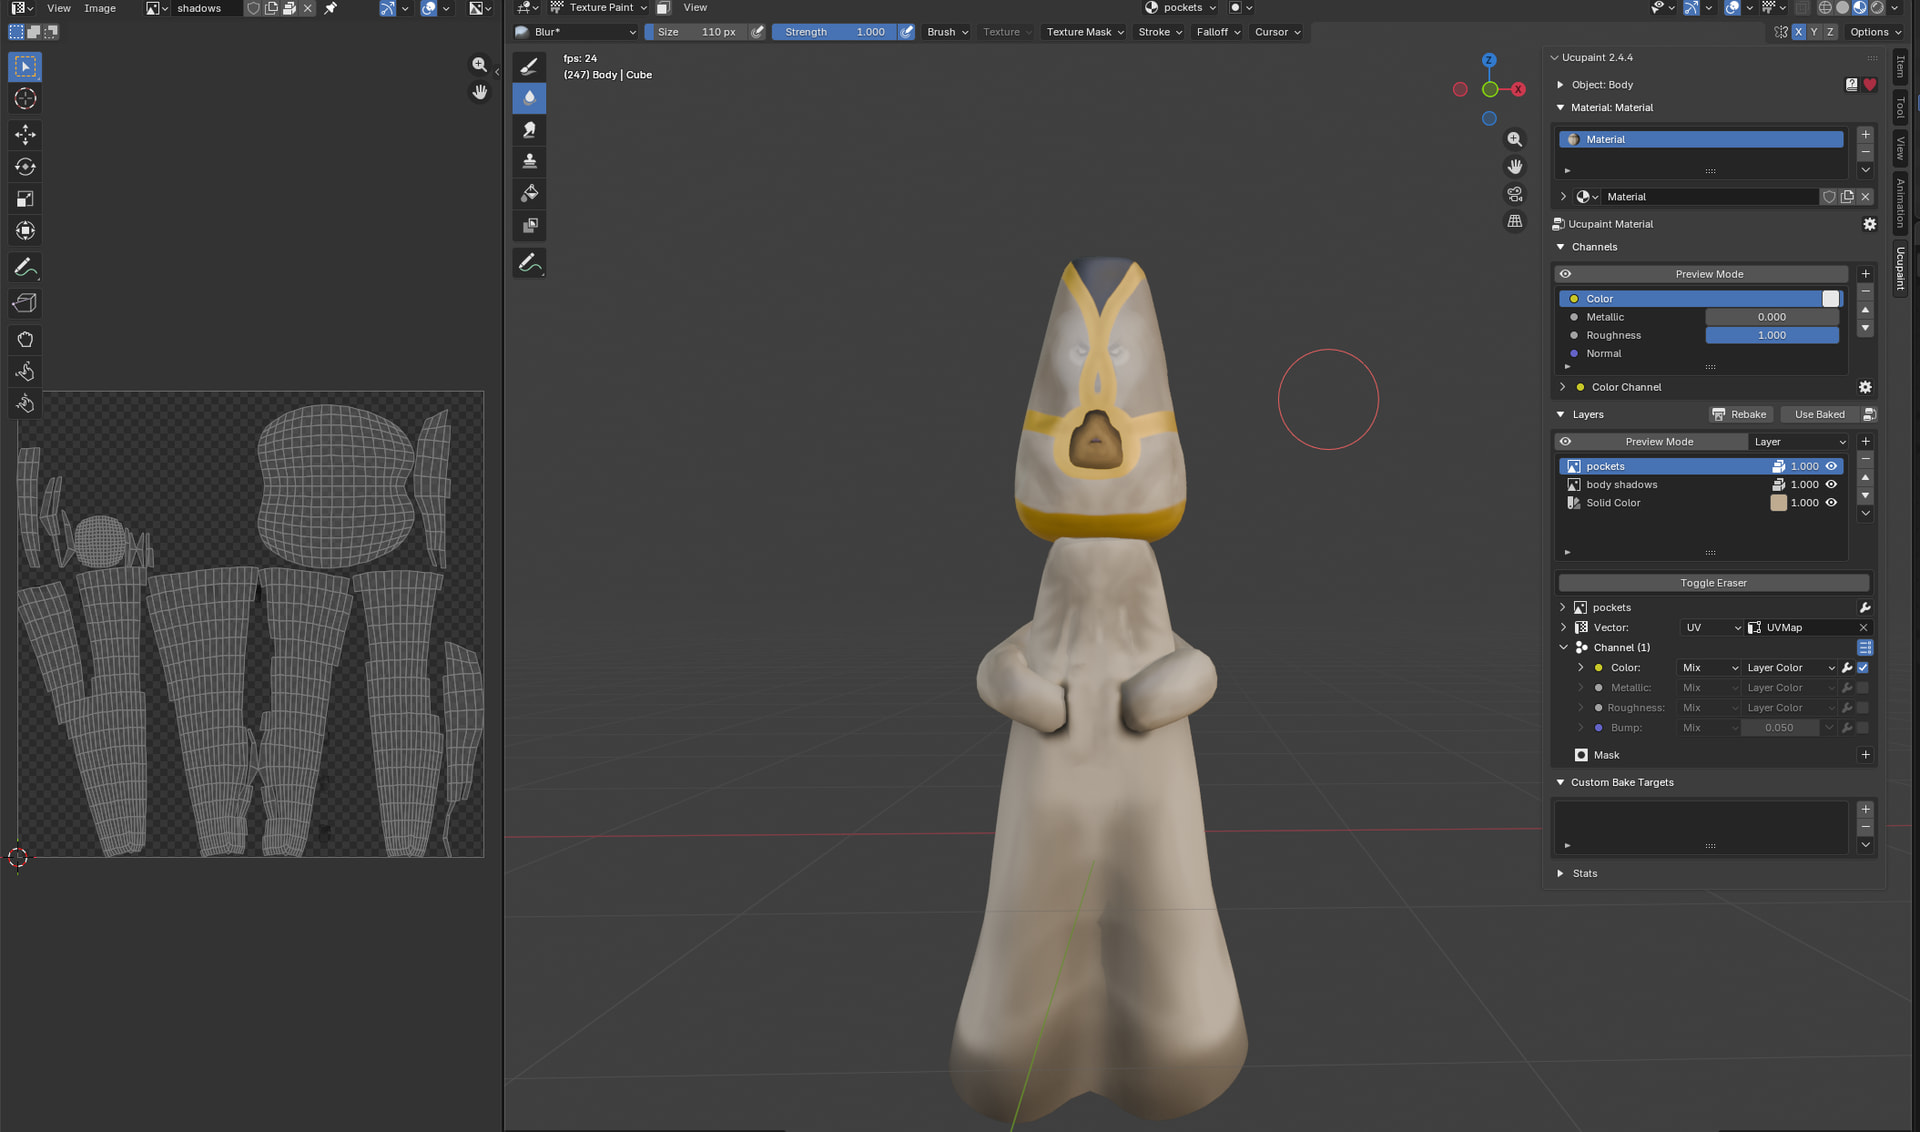Click the Solid Color layer swatch

point(1778,503)
